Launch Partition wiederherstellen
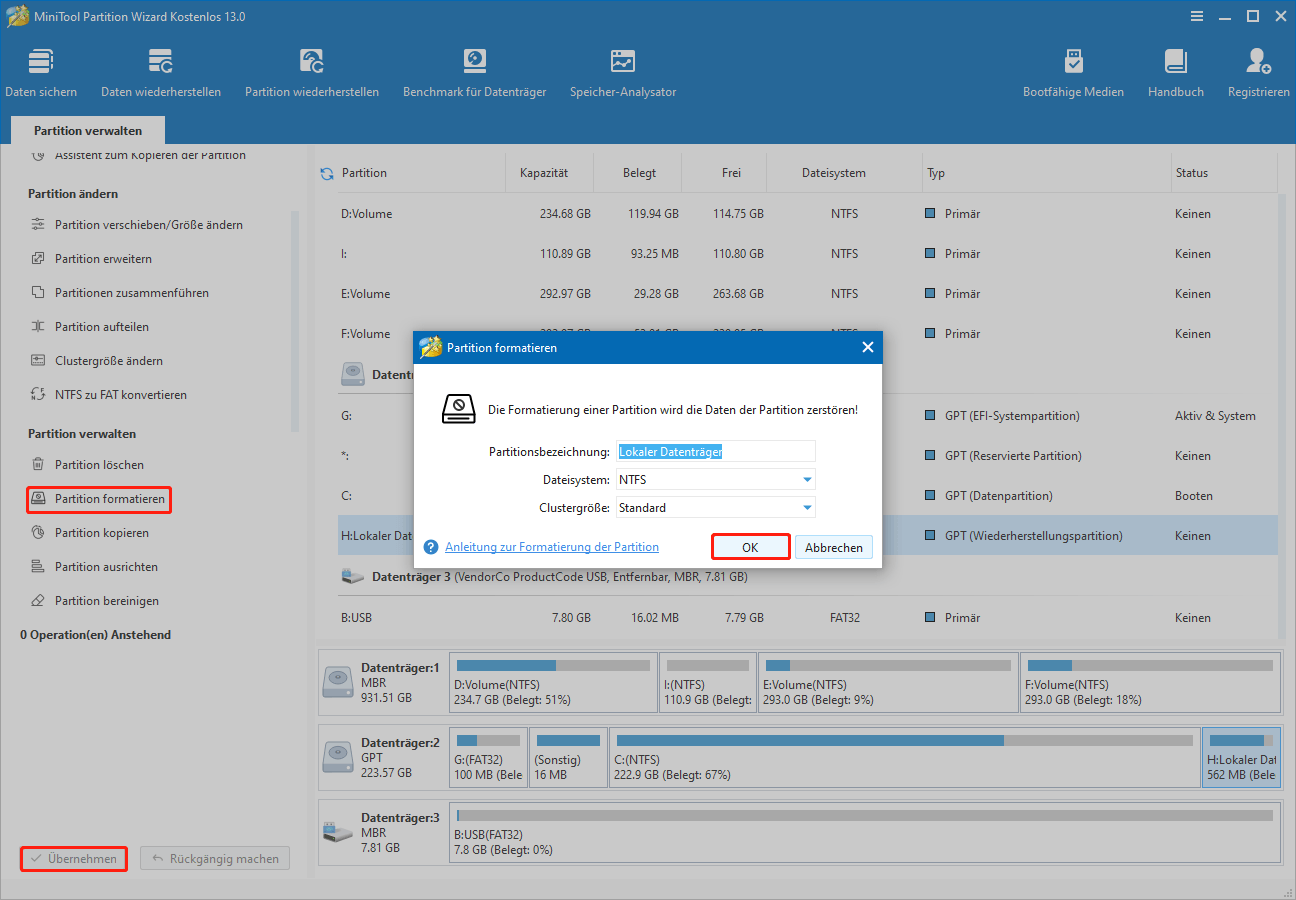This screenshot has width=1296, height=900. pyautogui.click(x=312, y=70)
